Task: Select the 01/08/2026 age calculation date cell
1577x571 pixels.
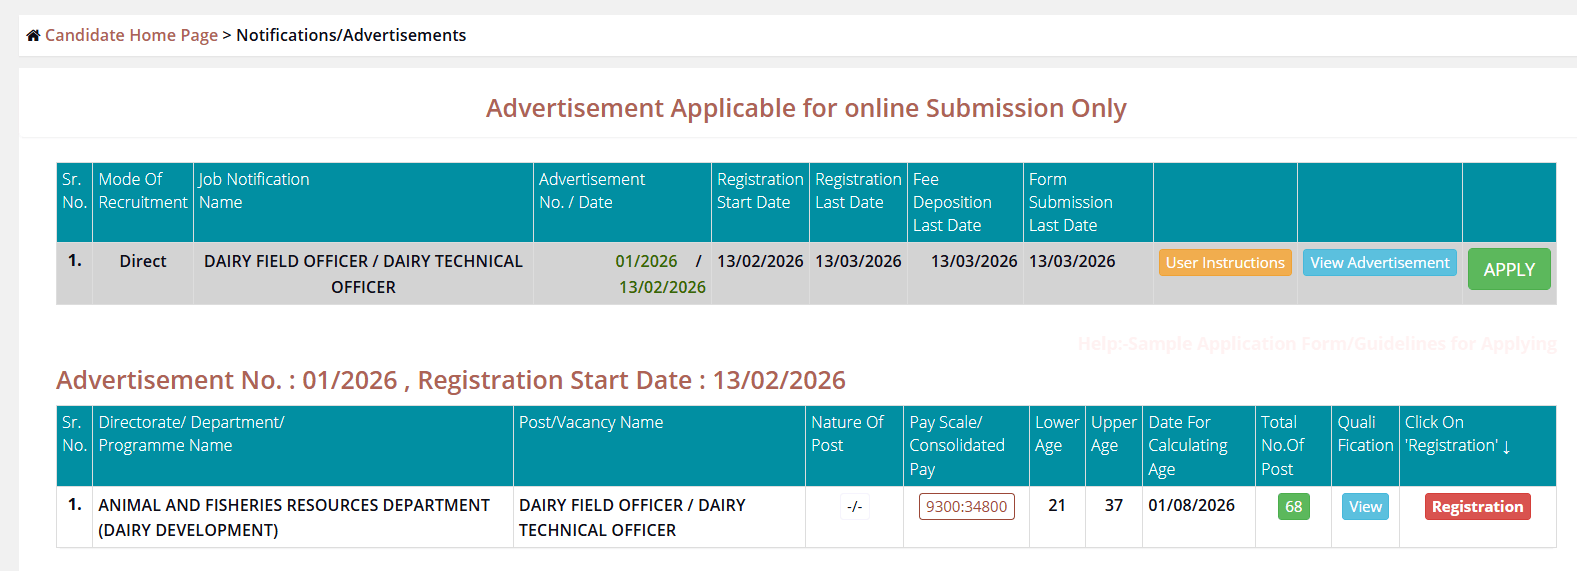Action: [x=1191, y=506]
